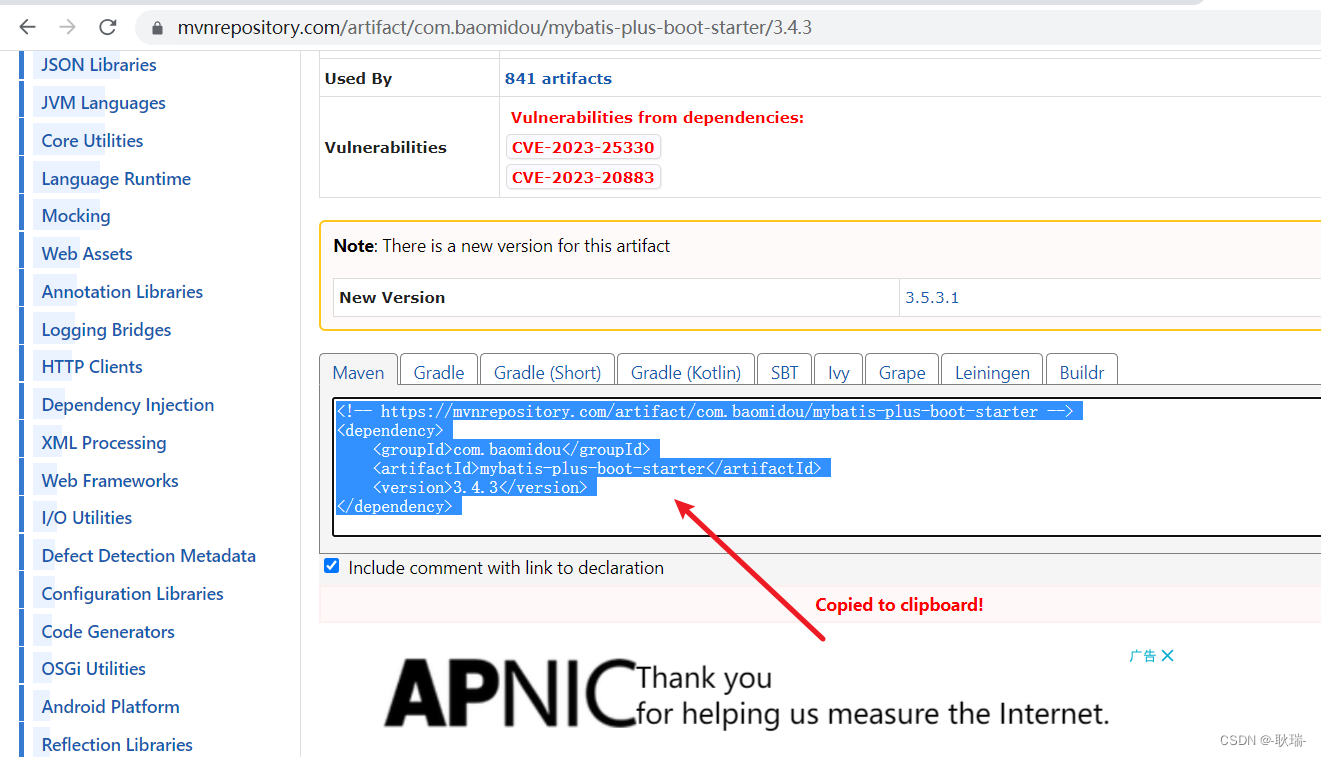The image size is (1321, 757).
Task: Reload the page with refresh icon
Action: pyautogui.click(x=108, y=27)
